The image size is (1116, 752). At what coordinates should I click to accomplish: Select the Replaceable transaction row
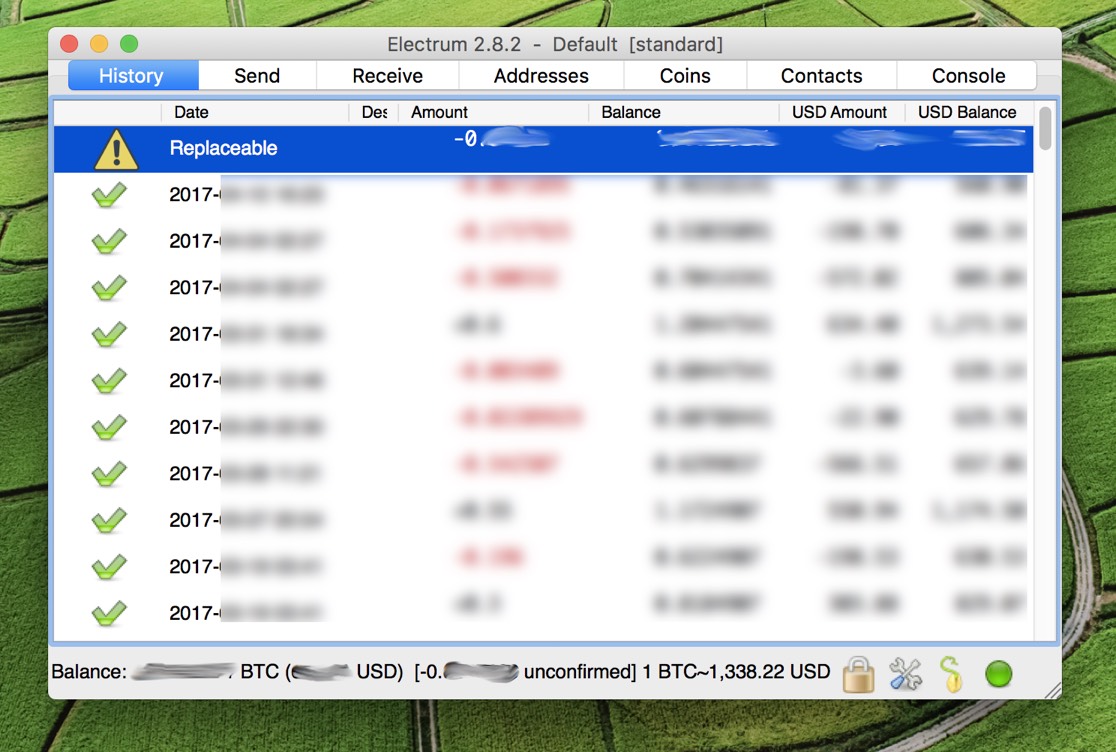point(543,149)
